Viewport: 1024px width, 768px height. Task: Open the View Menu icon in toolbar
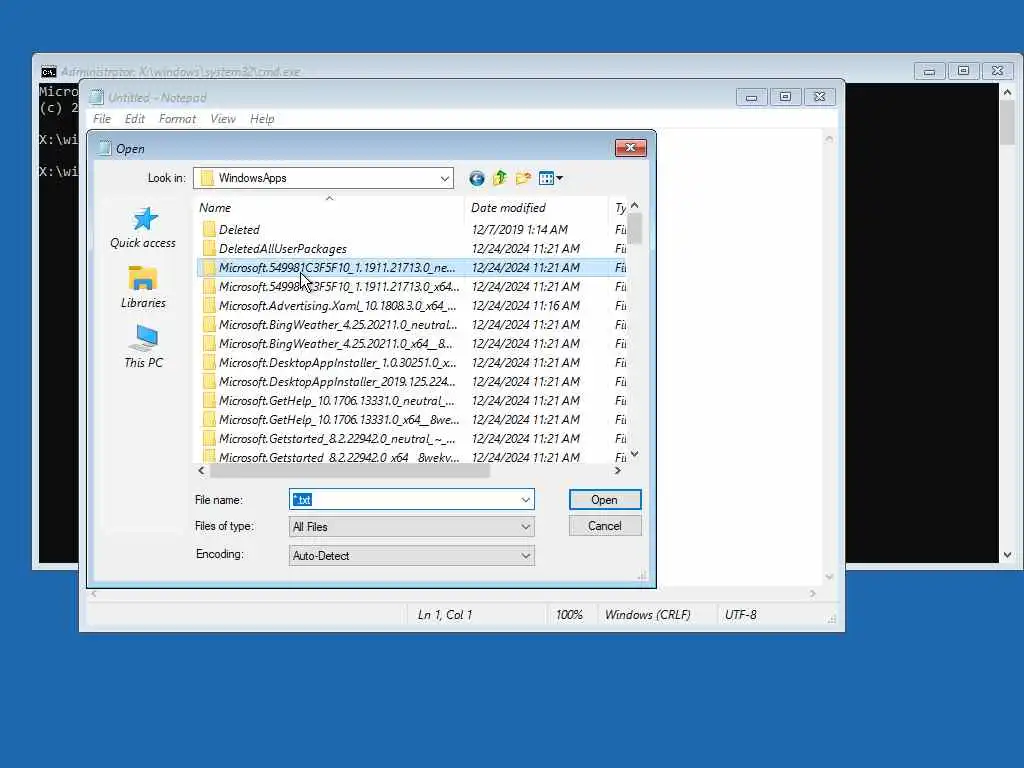[551, 178]
